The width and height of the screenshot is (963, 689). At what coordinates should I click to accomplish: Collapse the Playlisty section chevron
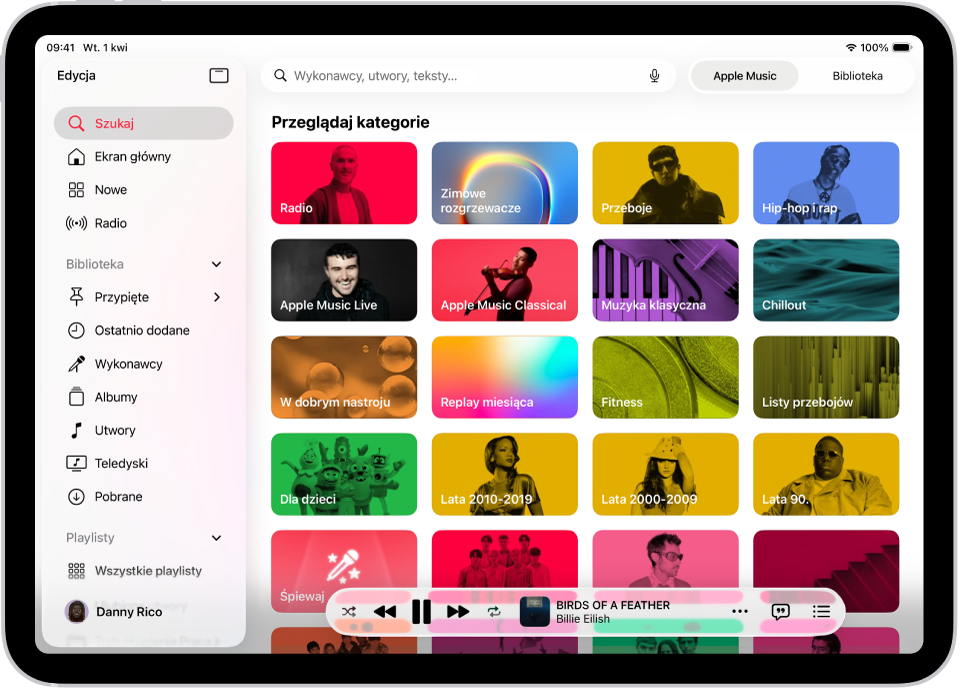coord(216,538)
